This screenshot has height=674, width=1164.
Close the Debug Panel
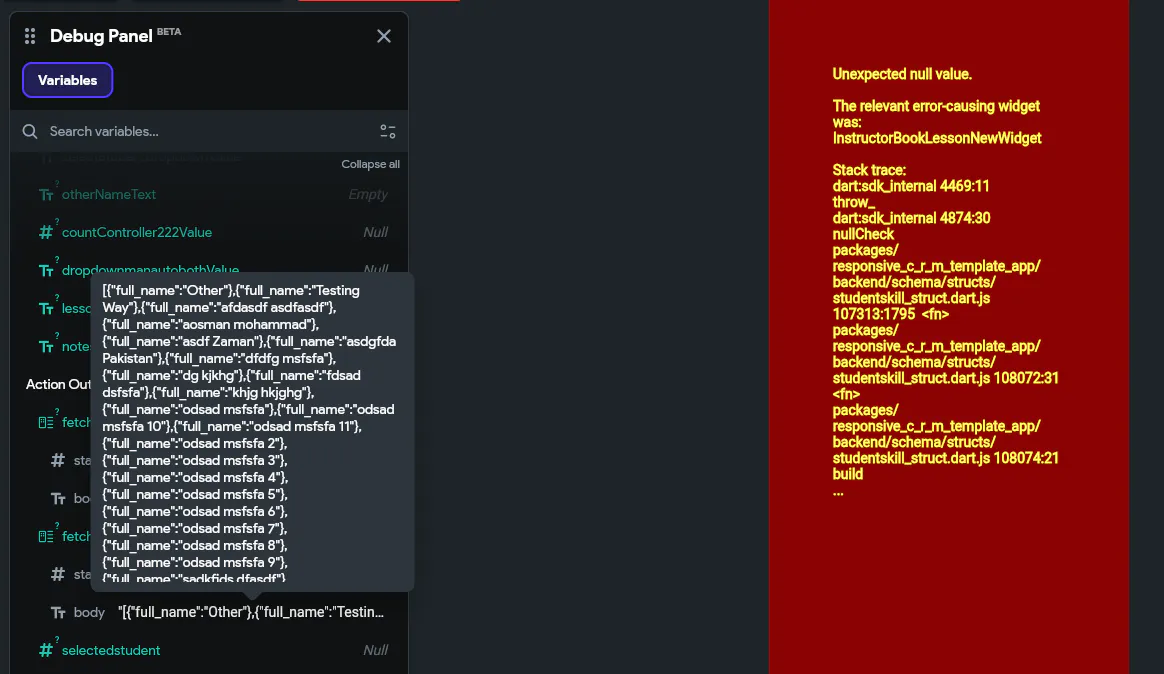point(384,36)
